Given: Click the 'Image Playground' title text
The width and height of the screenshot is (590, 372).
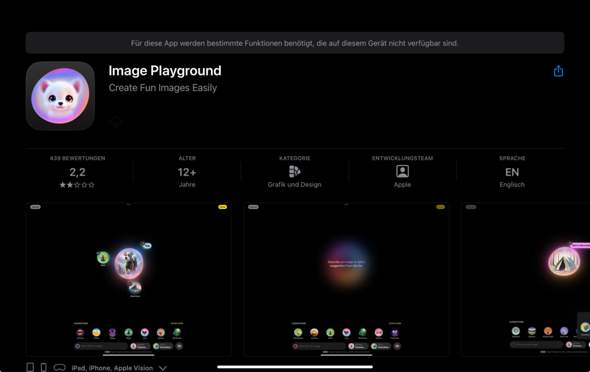Looking at the screenshot, I should [x=165, y=71].
